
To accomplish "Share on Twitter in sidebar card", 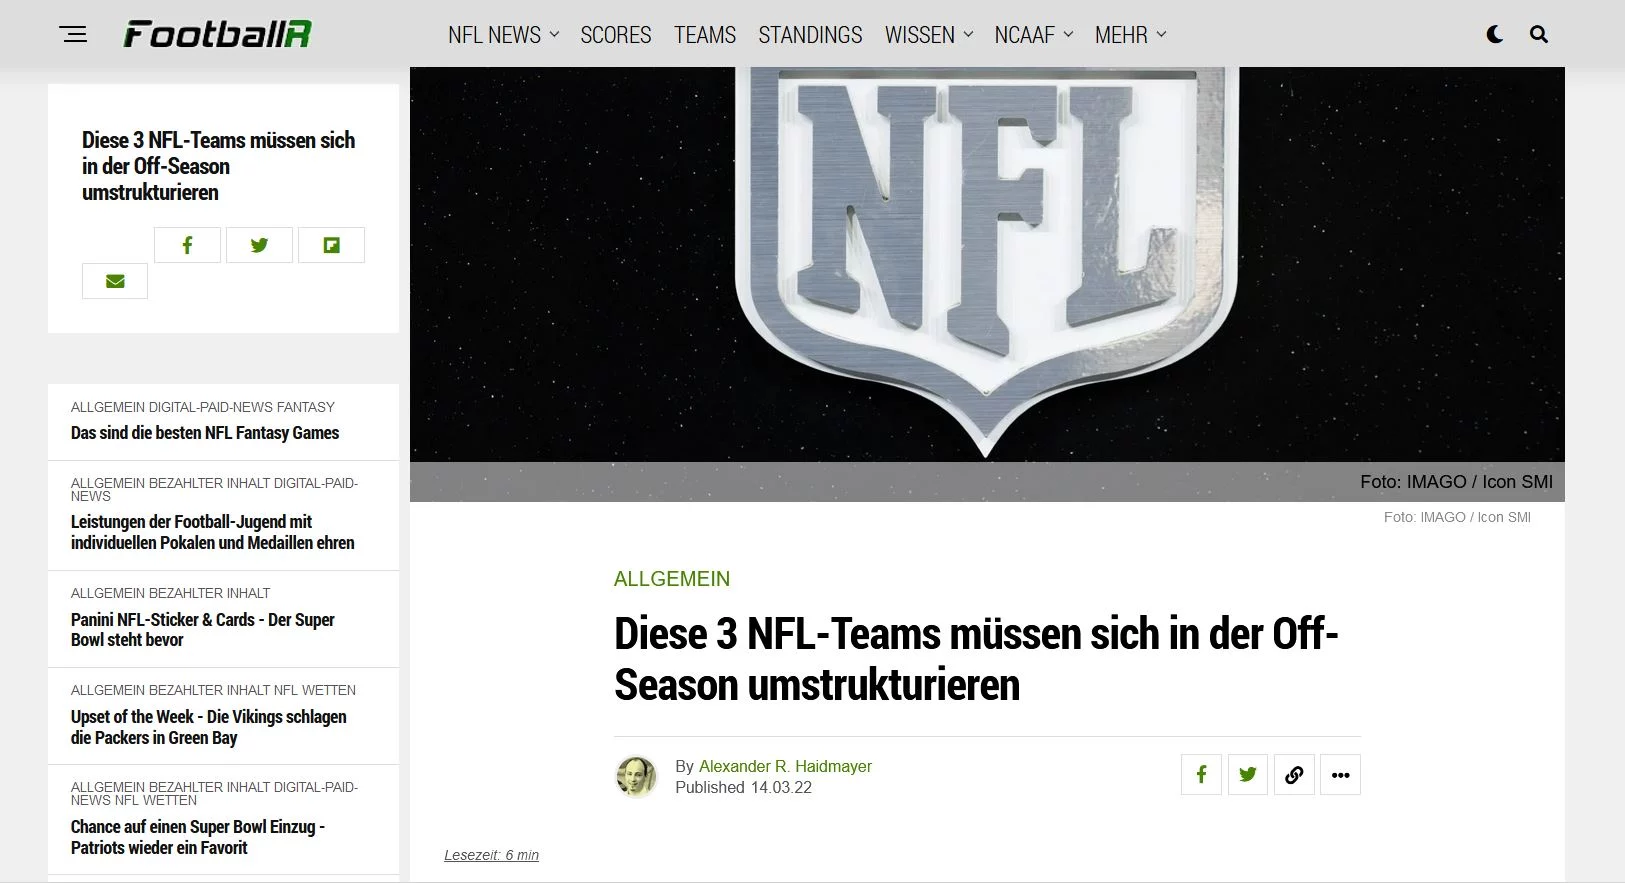I will (x=259, y=245).
